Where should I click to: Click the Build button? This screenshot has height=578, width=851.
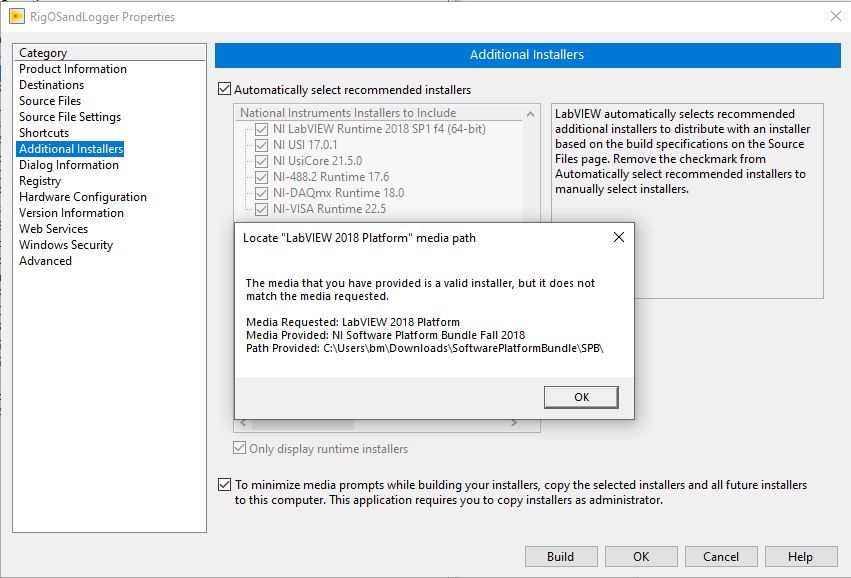pos(561,557)
